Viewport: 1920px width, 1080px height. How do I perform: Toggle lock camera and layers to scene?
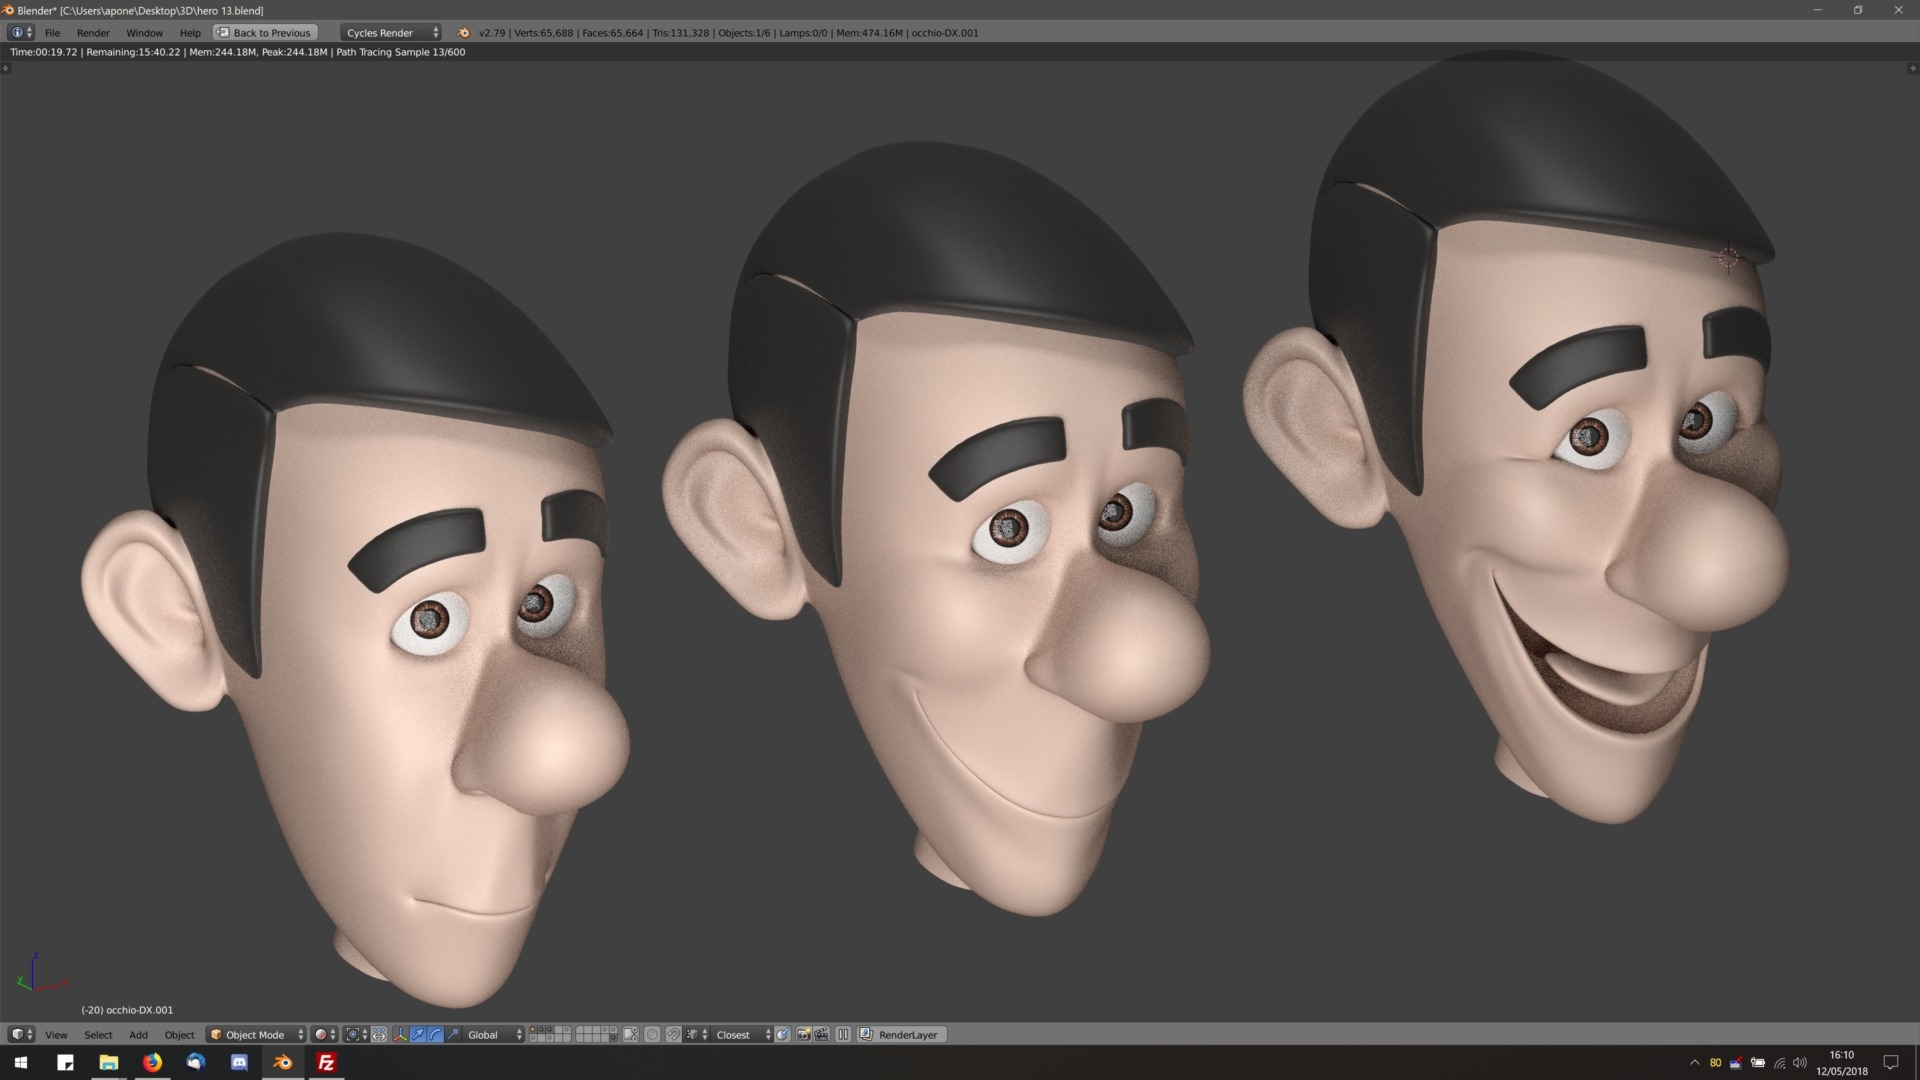click(631, 1034)
